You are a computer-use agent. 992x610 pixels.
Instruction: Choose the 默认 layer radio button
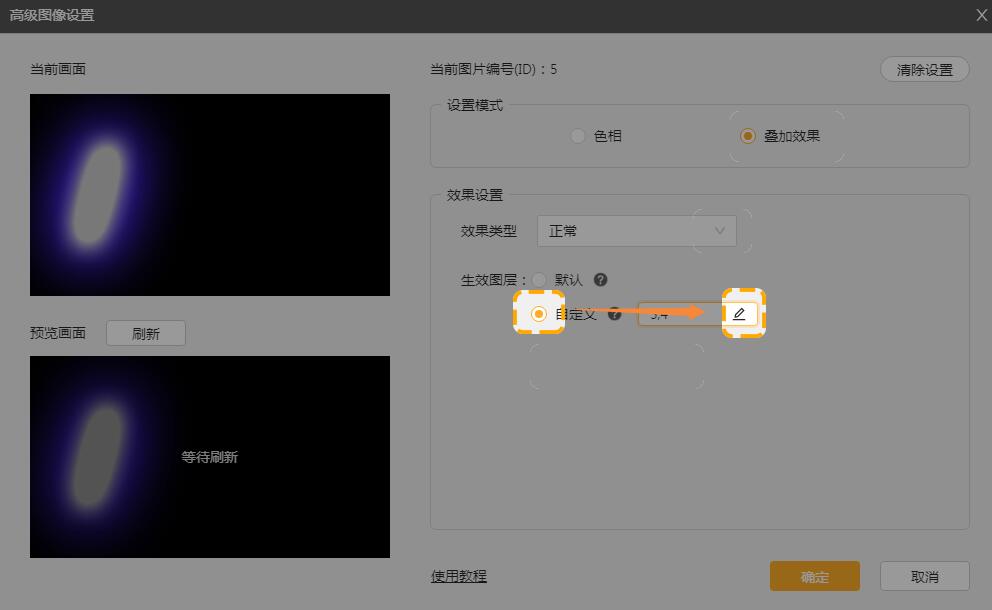[540, 280]
